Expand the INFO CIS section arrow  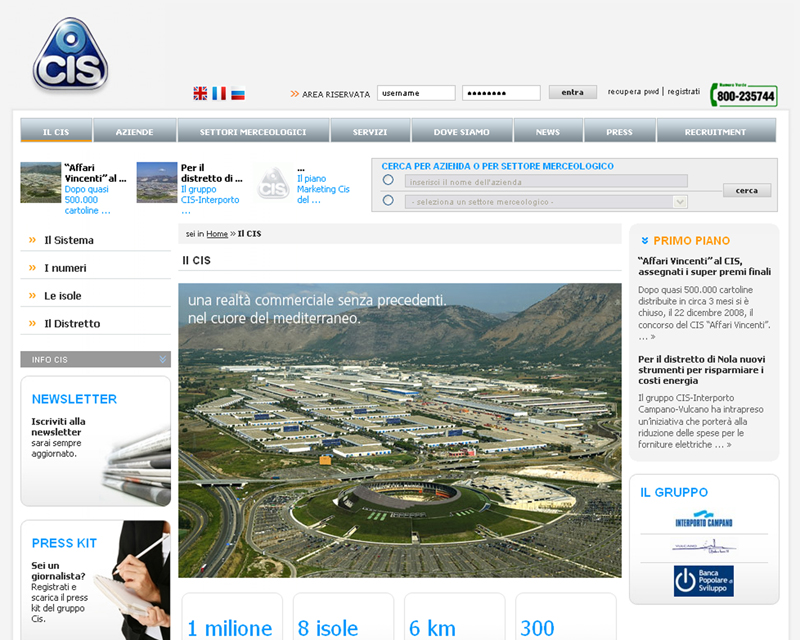(163, 359)
